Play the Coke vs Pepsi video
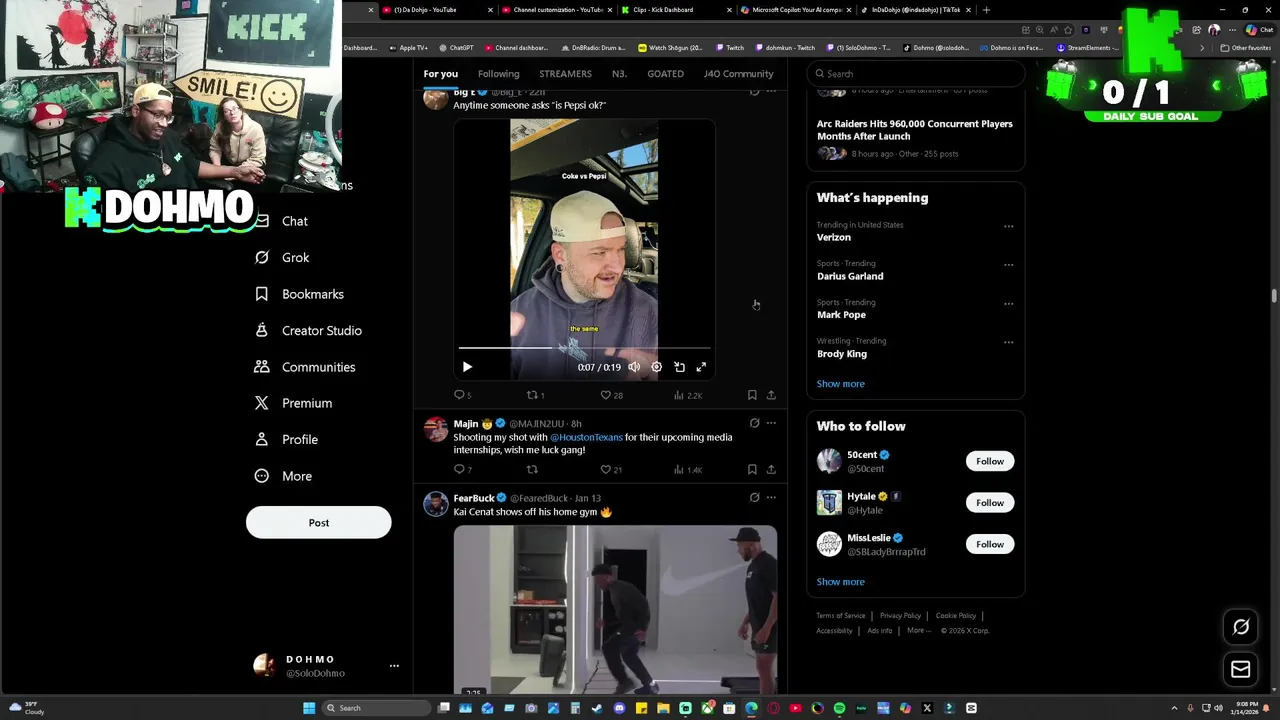This screenshot has width=1280, height=720. pyautogui.click(x=467, y=367)
